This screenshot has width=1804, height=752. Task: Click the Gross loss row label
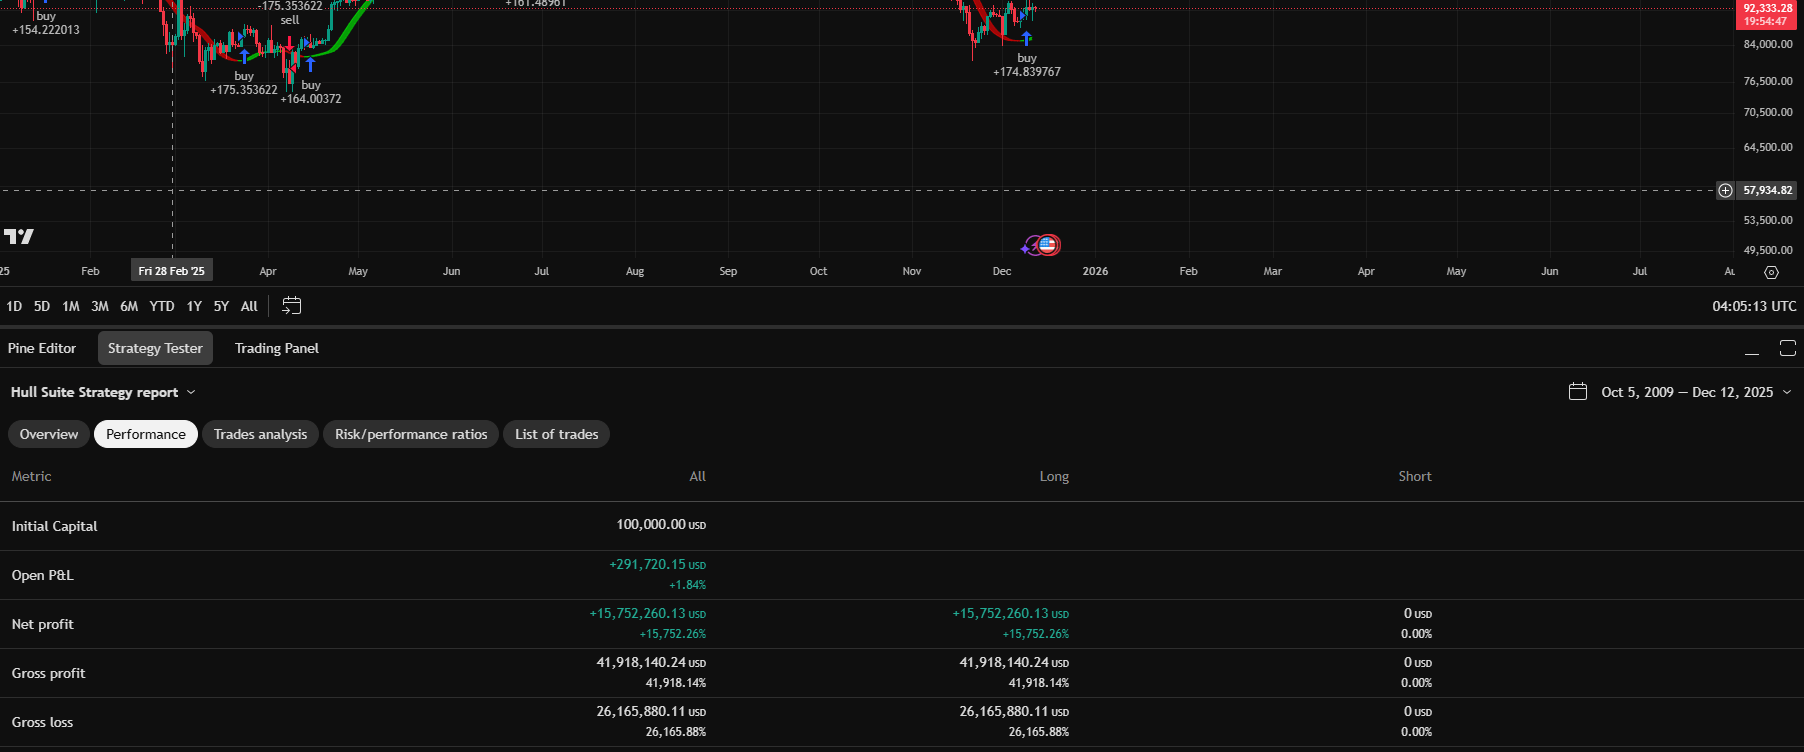click(42, 722)
